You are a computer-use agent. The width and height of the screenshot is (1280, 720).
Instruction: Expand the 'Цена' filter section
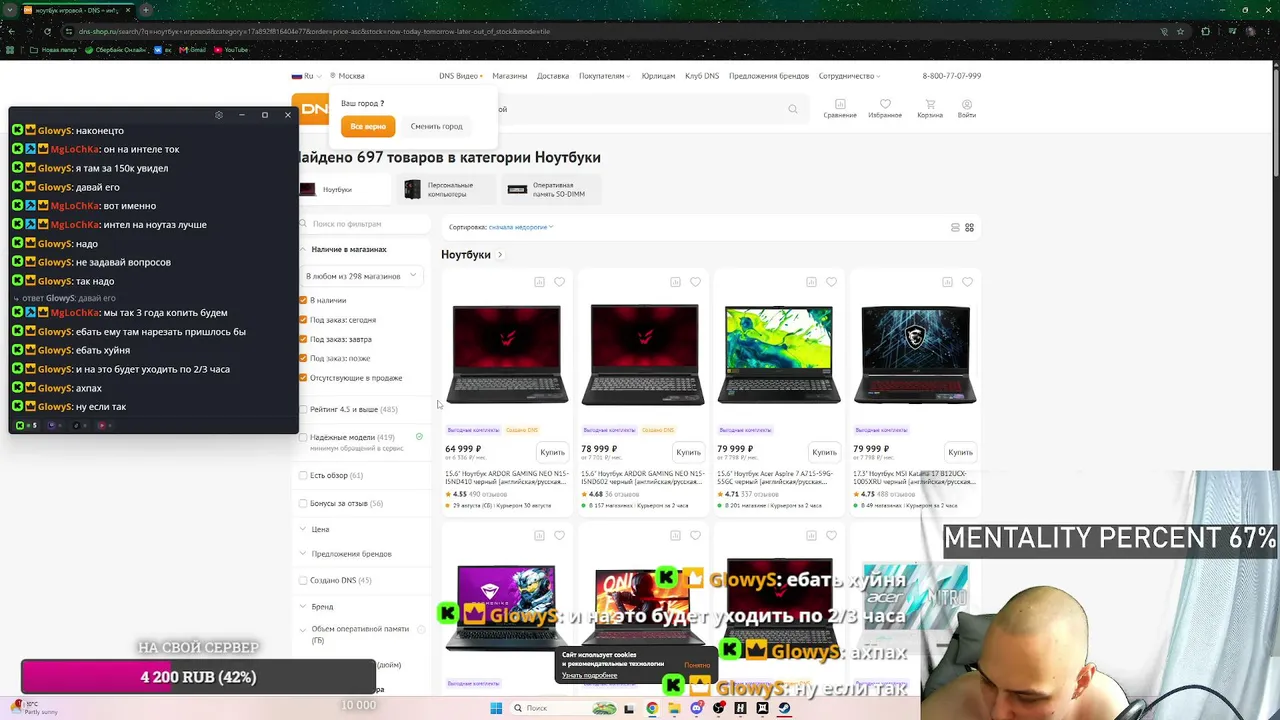tap(315, 529)
